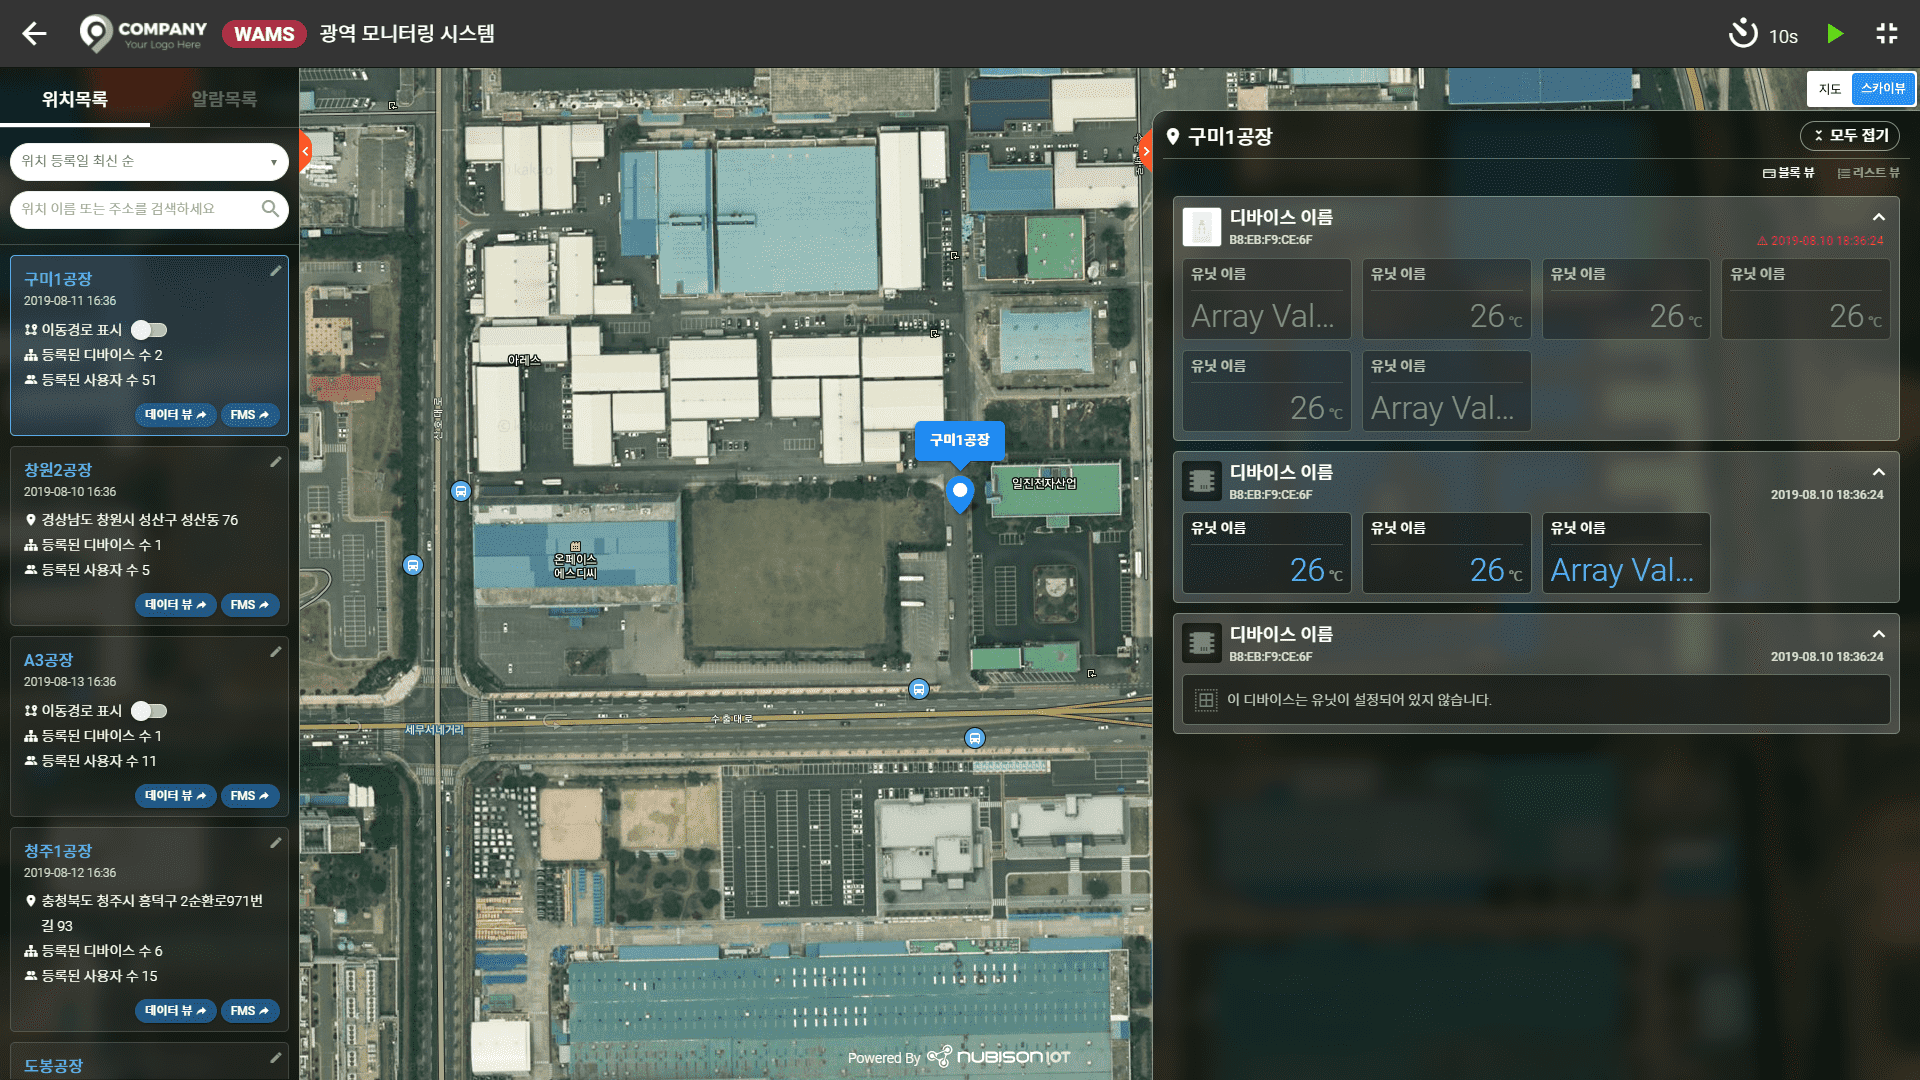The height and width of the screenshot is (1080, 1920).
Task: Click the location search input field
Action: click(x=149, y=209)
